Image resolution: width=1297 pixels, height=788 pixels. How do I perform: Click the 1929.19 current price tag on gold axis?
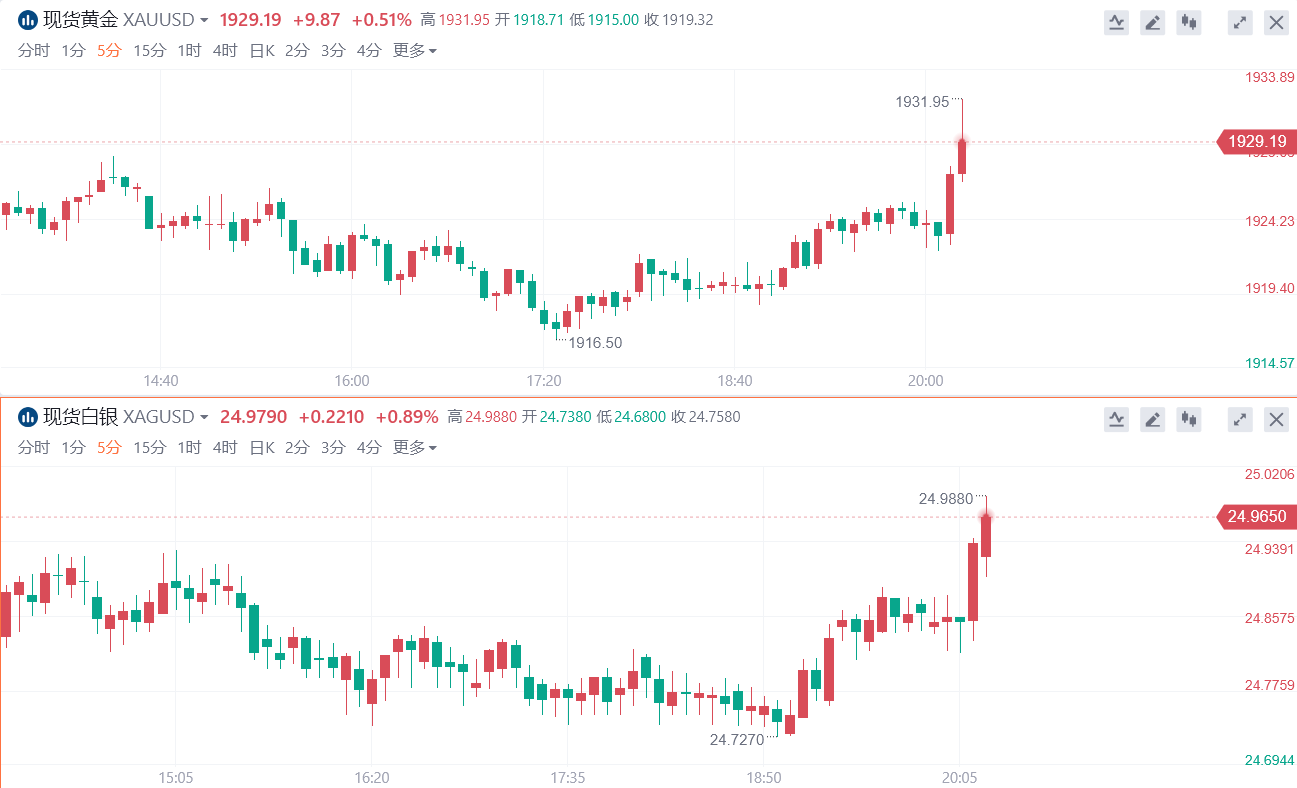click(1256, 142)
